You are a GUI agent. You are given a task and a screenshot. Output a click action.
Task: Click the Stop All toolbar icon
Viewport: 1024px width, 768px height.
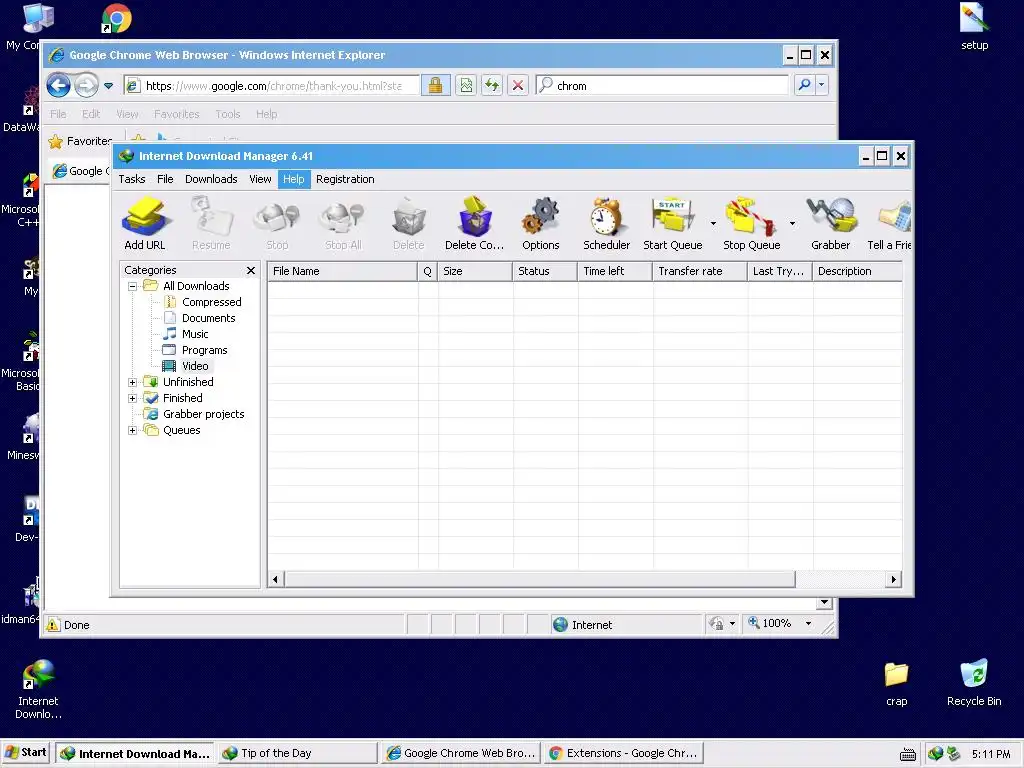coord(344,224)
